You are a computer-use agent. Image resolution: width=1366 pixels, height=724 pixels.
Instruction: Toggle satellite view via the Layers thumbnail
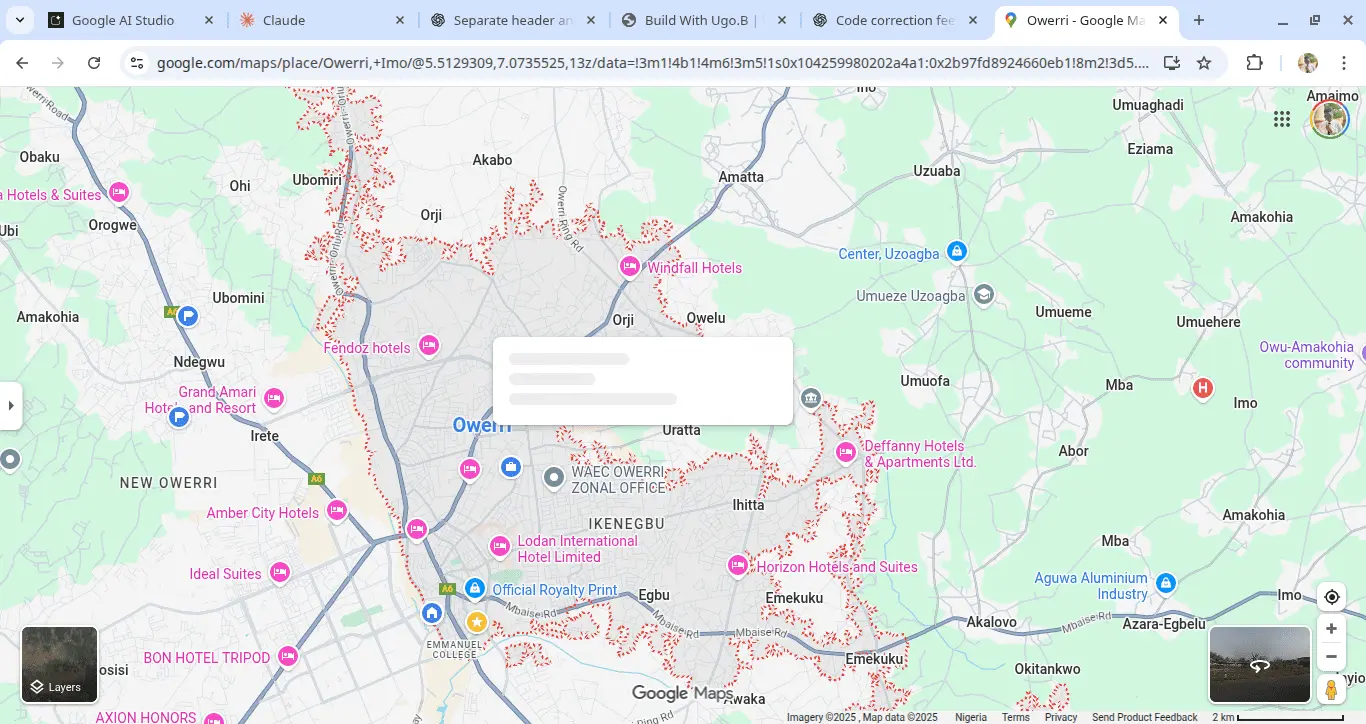click(59, 664)
